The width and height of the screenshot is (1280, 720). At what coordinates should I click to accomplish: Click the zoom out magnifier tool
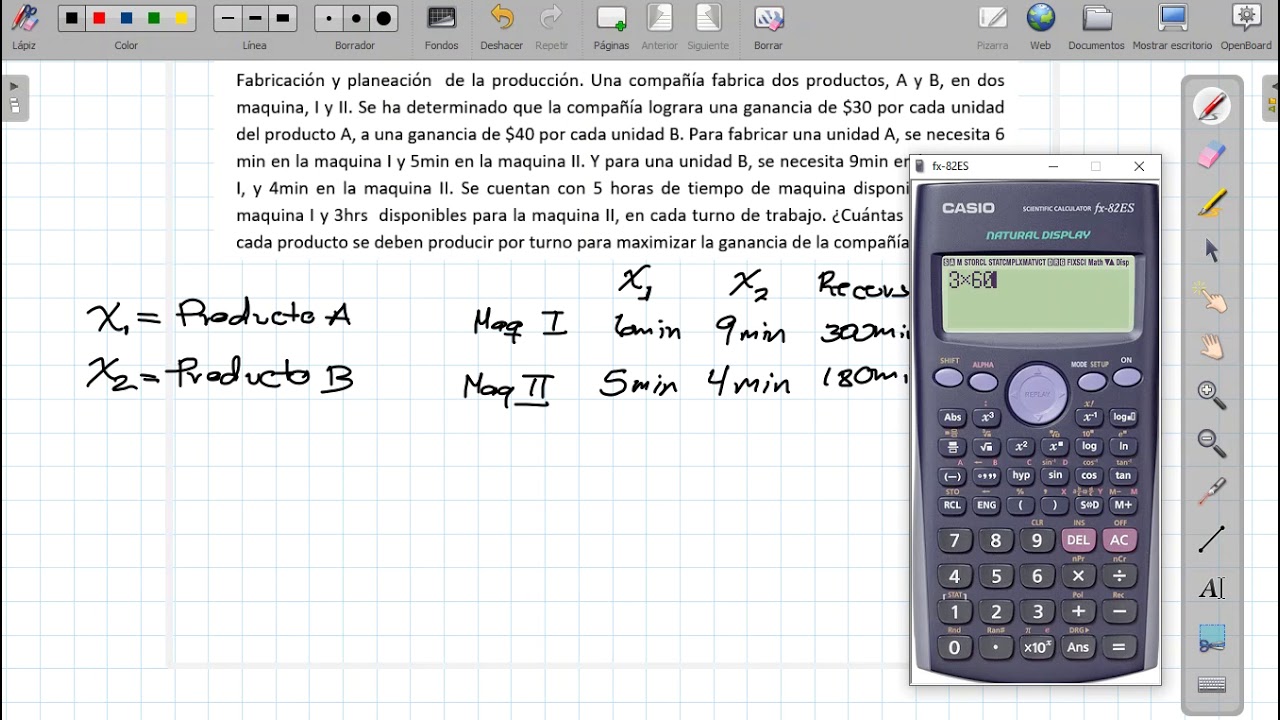pos(1212,443)
